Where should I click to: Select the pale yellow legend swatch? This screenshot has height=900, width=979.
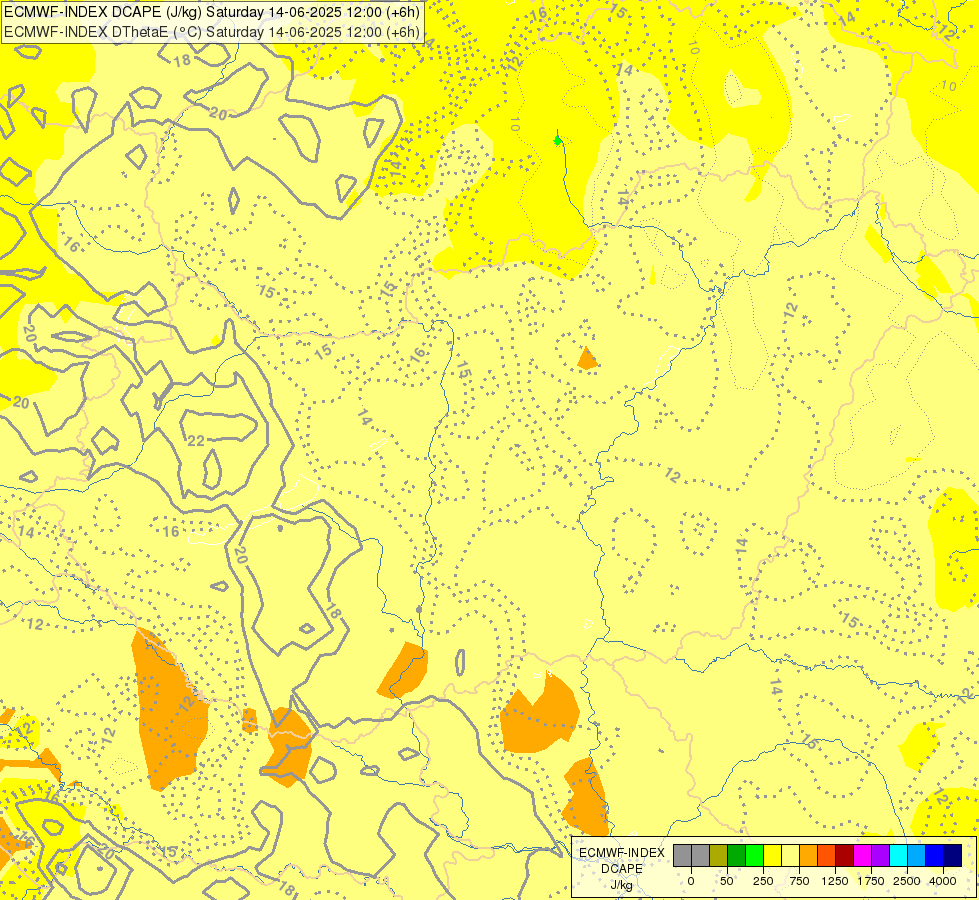tap(790, 855)
